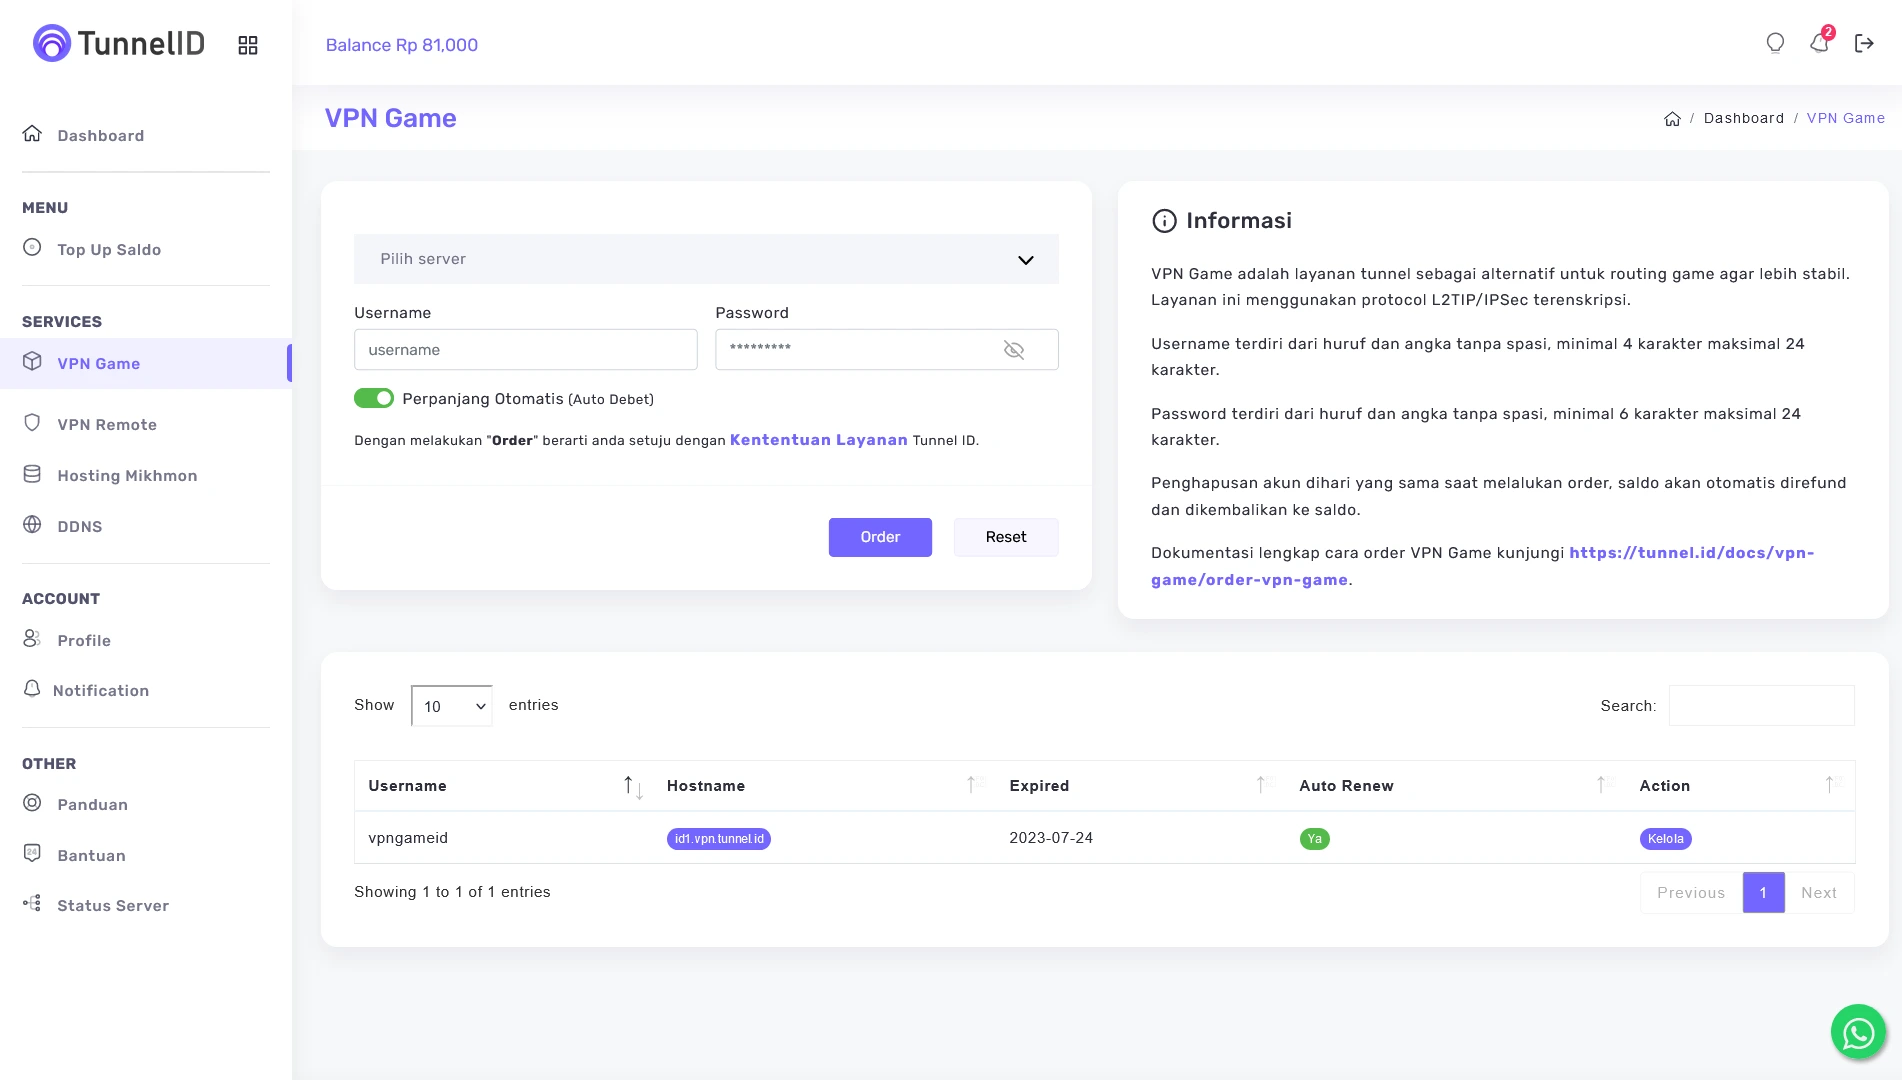This screenshot has width=1902, height=1080.
Task: Sort table by Hostname column arrow
Action: [975, 785]
